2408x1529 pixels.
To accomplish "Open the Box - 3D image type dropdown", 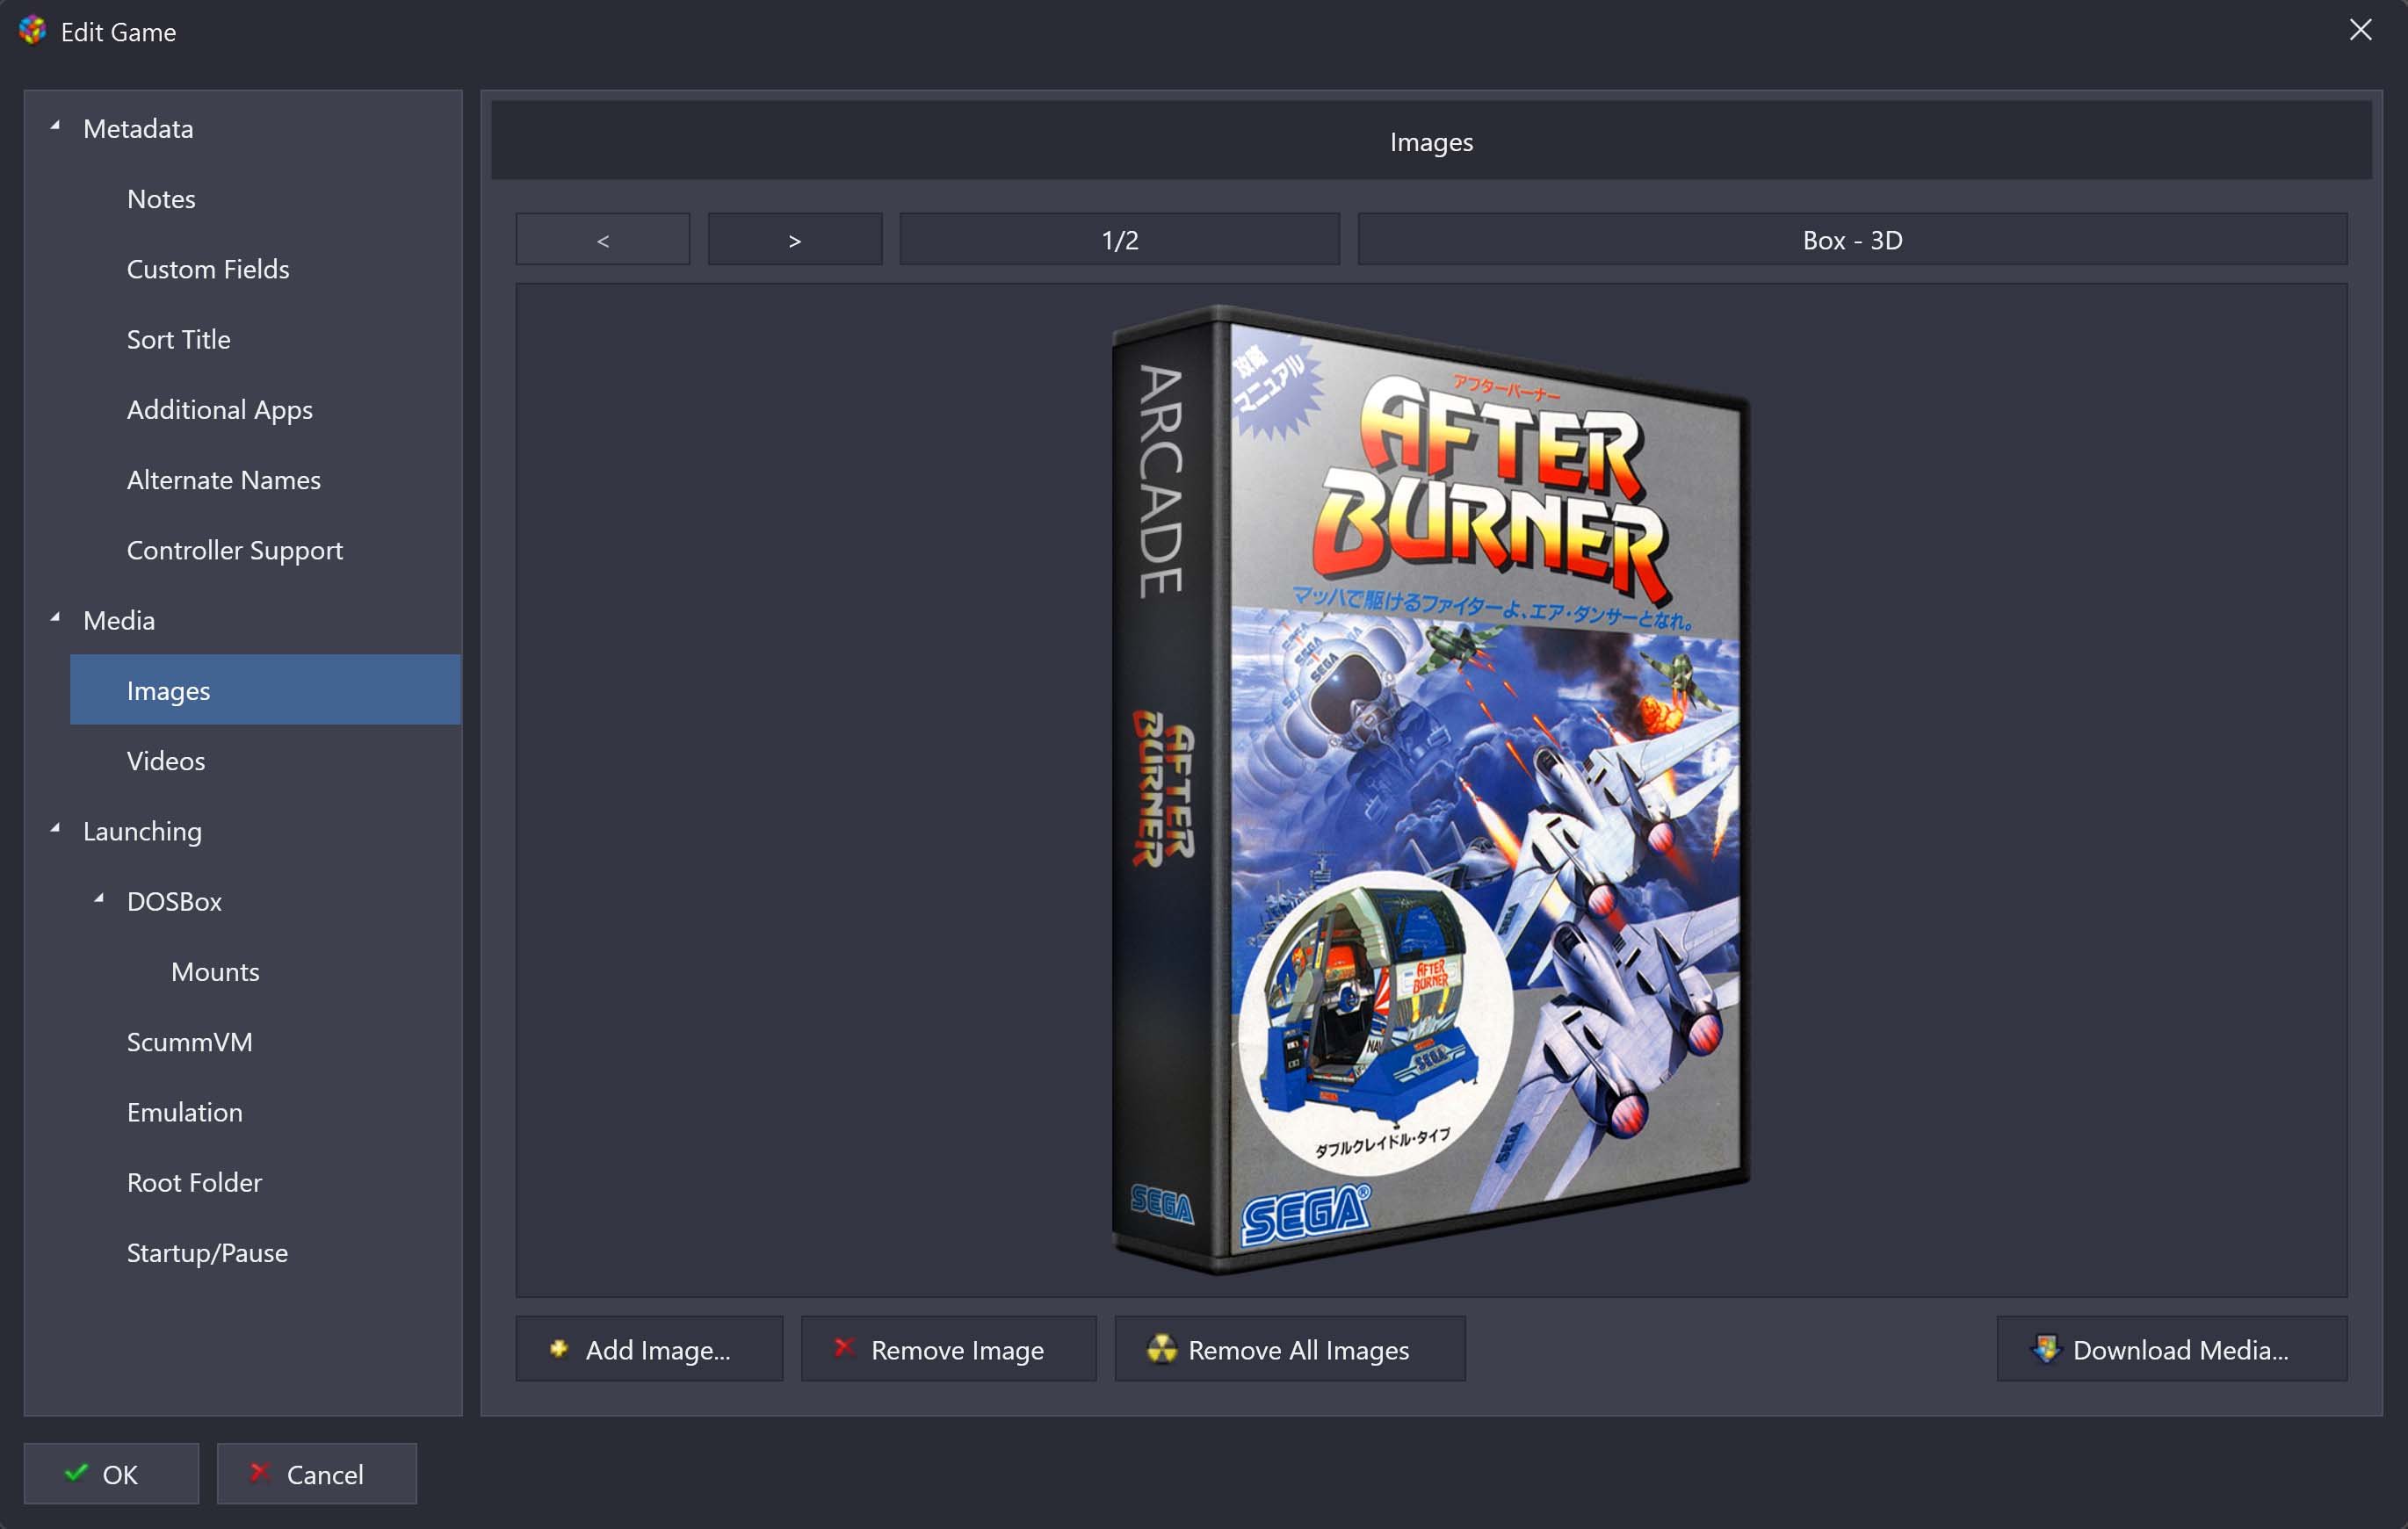I will coord(1852,240).
